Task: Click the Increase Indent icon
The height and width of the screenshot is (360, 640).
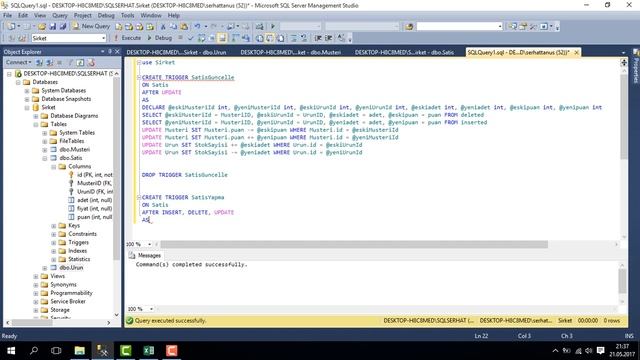Action: coord(329,38)
